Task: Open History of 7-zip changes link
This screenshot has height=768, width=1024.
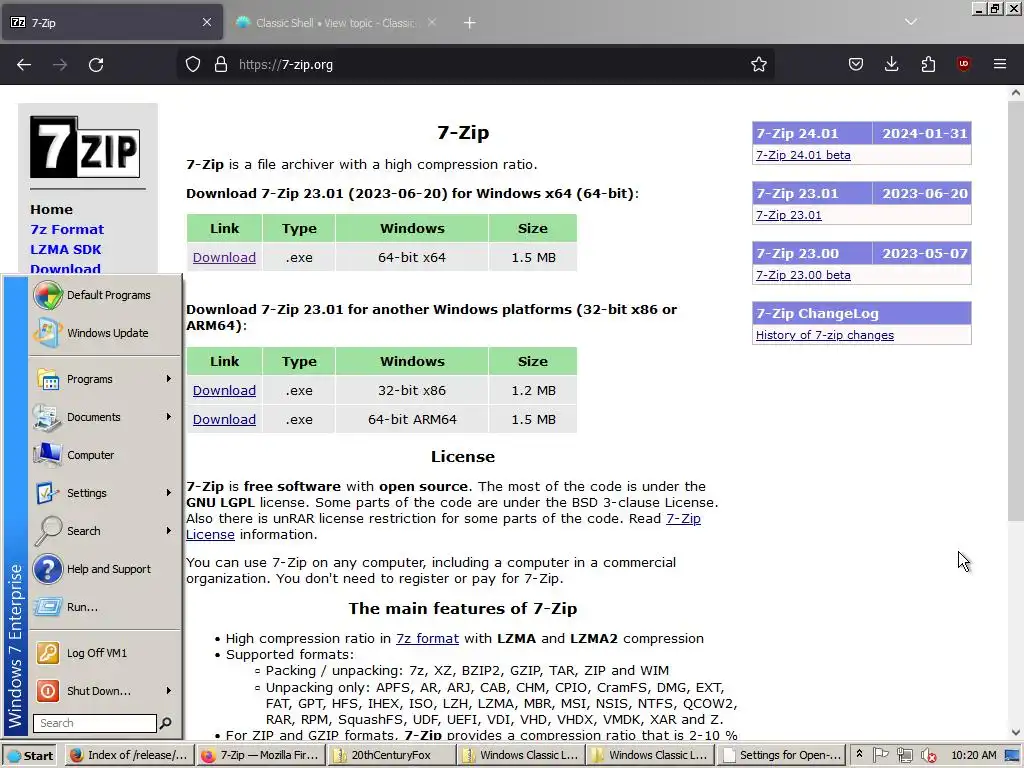Action: [x=825, y=335]
